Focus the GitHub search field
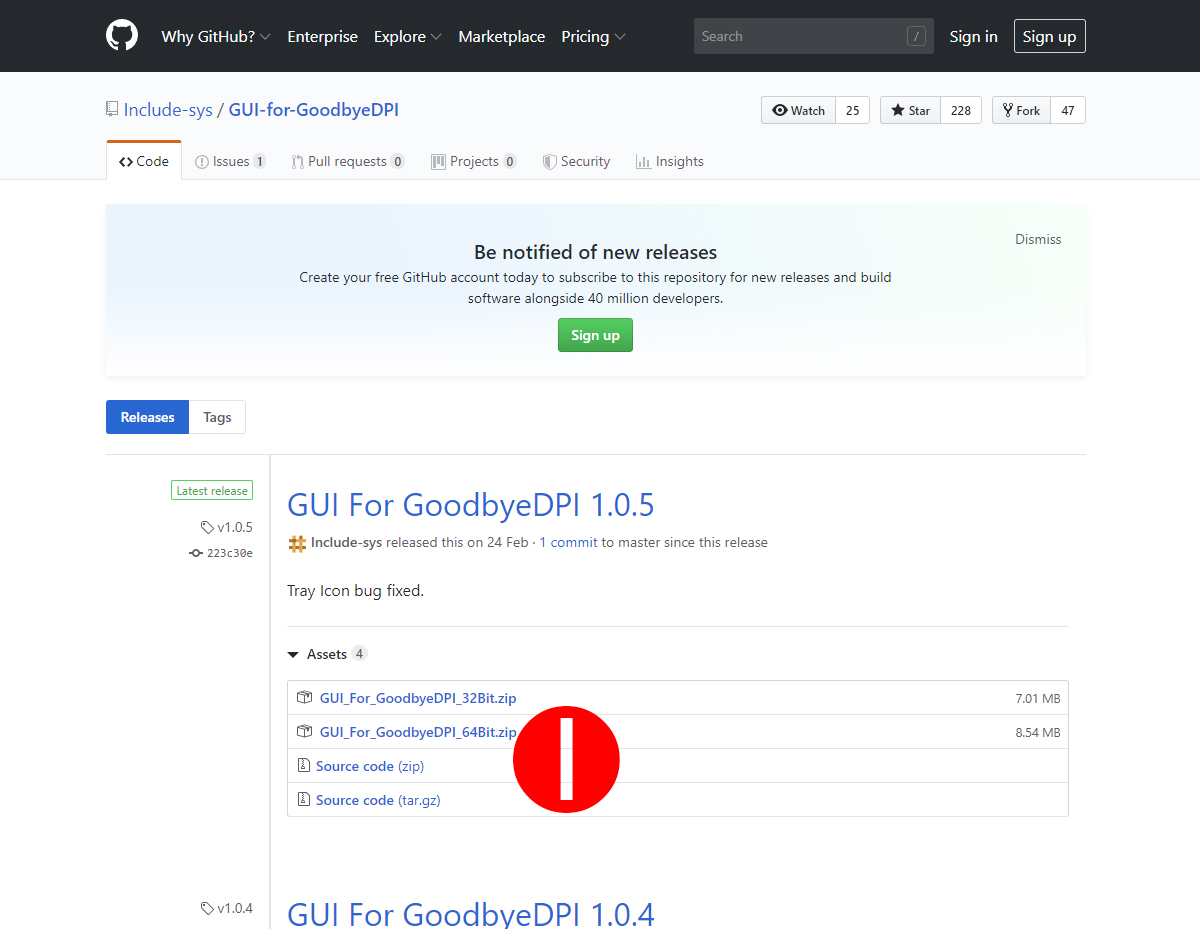This screenshot has height=929, width=1200. click(x=814, y=36)
